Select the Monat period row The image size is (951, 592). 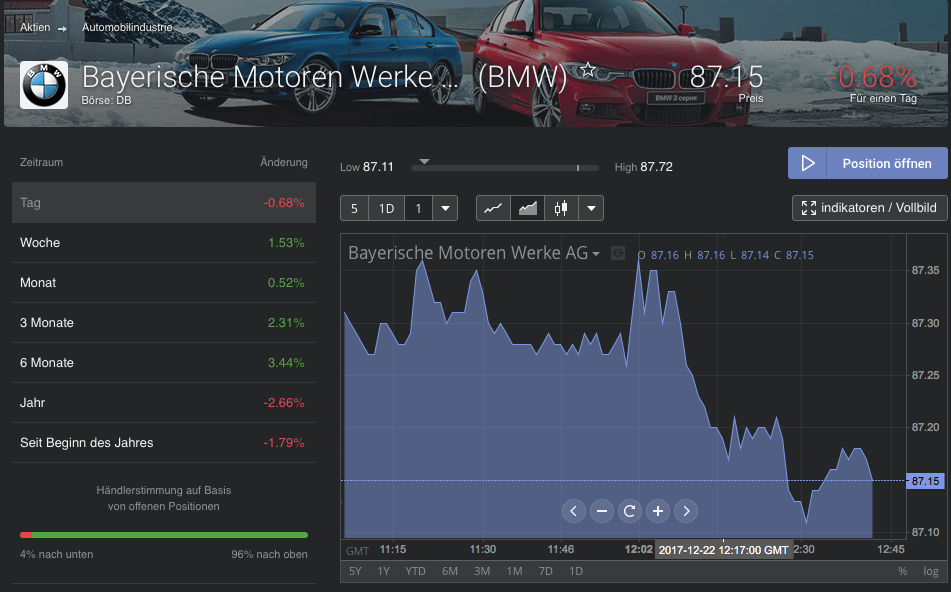[164, 283]
